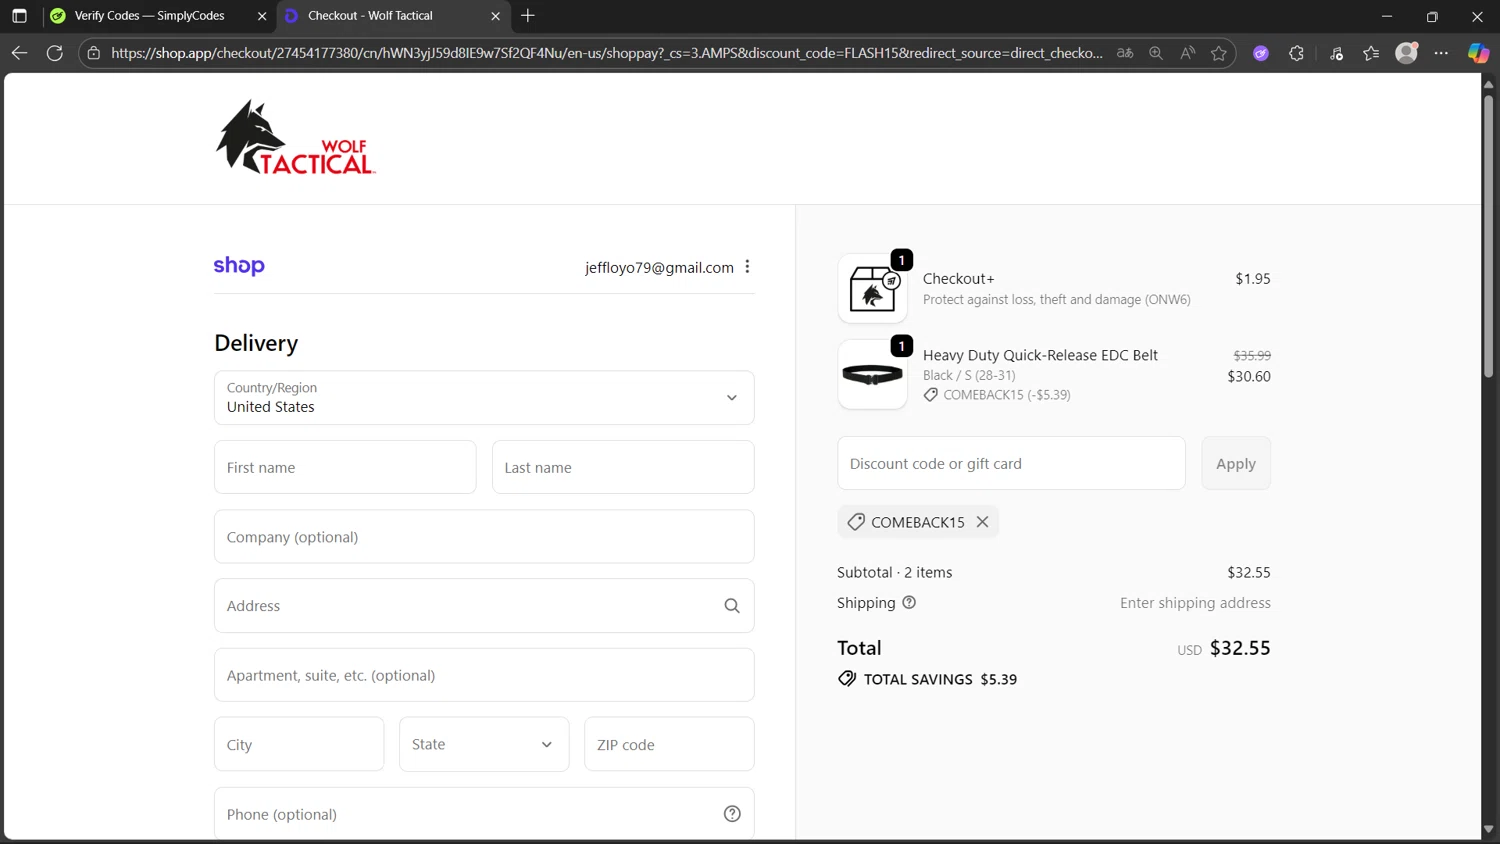Open a new browser tab
The height and width of the screenshot is (844, 1500).
tap(528, 16)
